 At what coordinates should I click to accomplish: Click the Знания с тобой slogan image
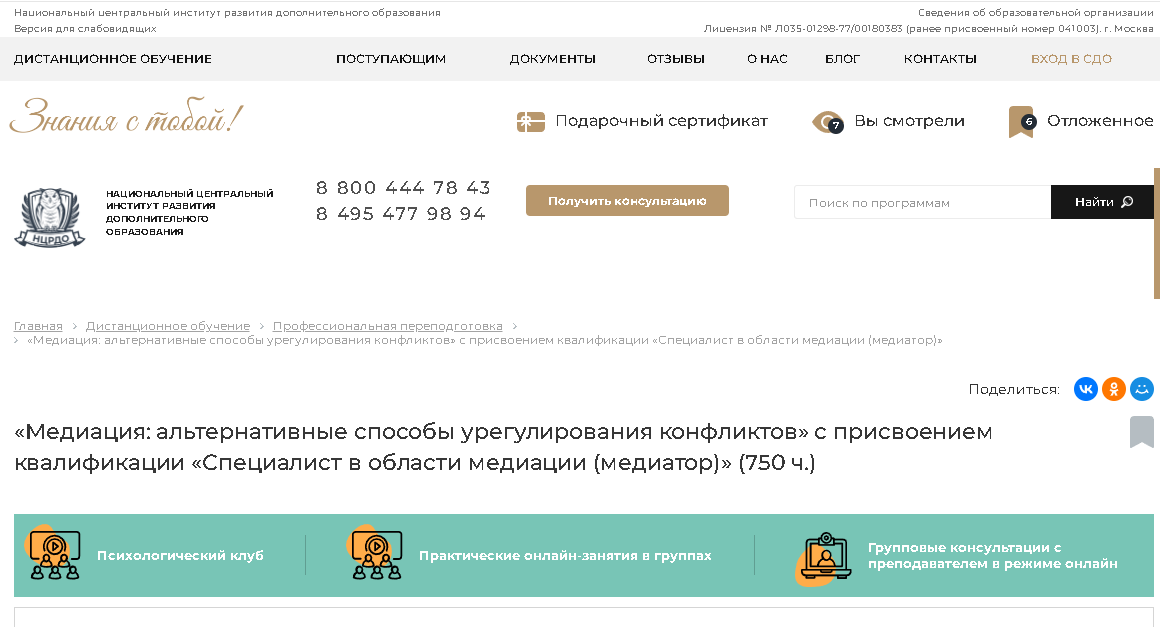pyautogui.click(x=126, y=117)
